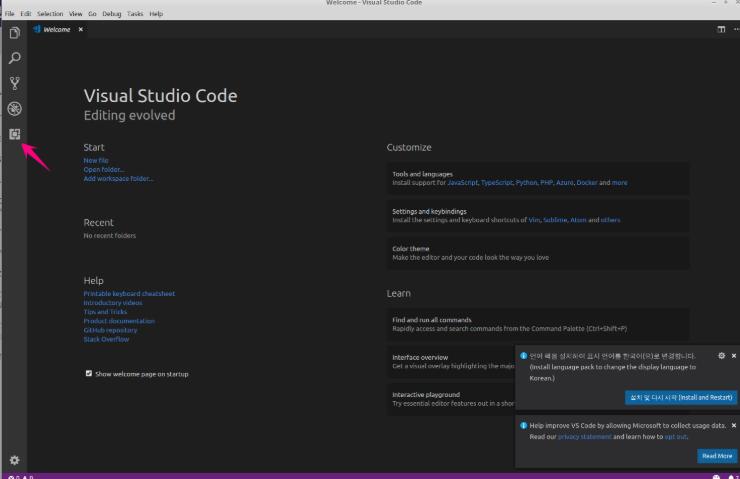Click the feedback smiley in status bar
This screenshot has width=740, height=479.
point(716,477)
